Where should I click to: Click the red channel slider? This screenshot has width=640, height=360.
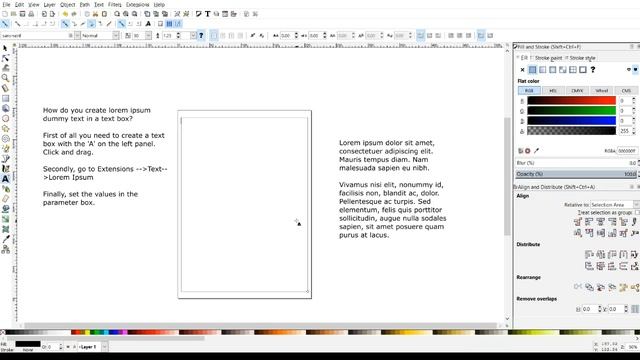tap(571, 100)
